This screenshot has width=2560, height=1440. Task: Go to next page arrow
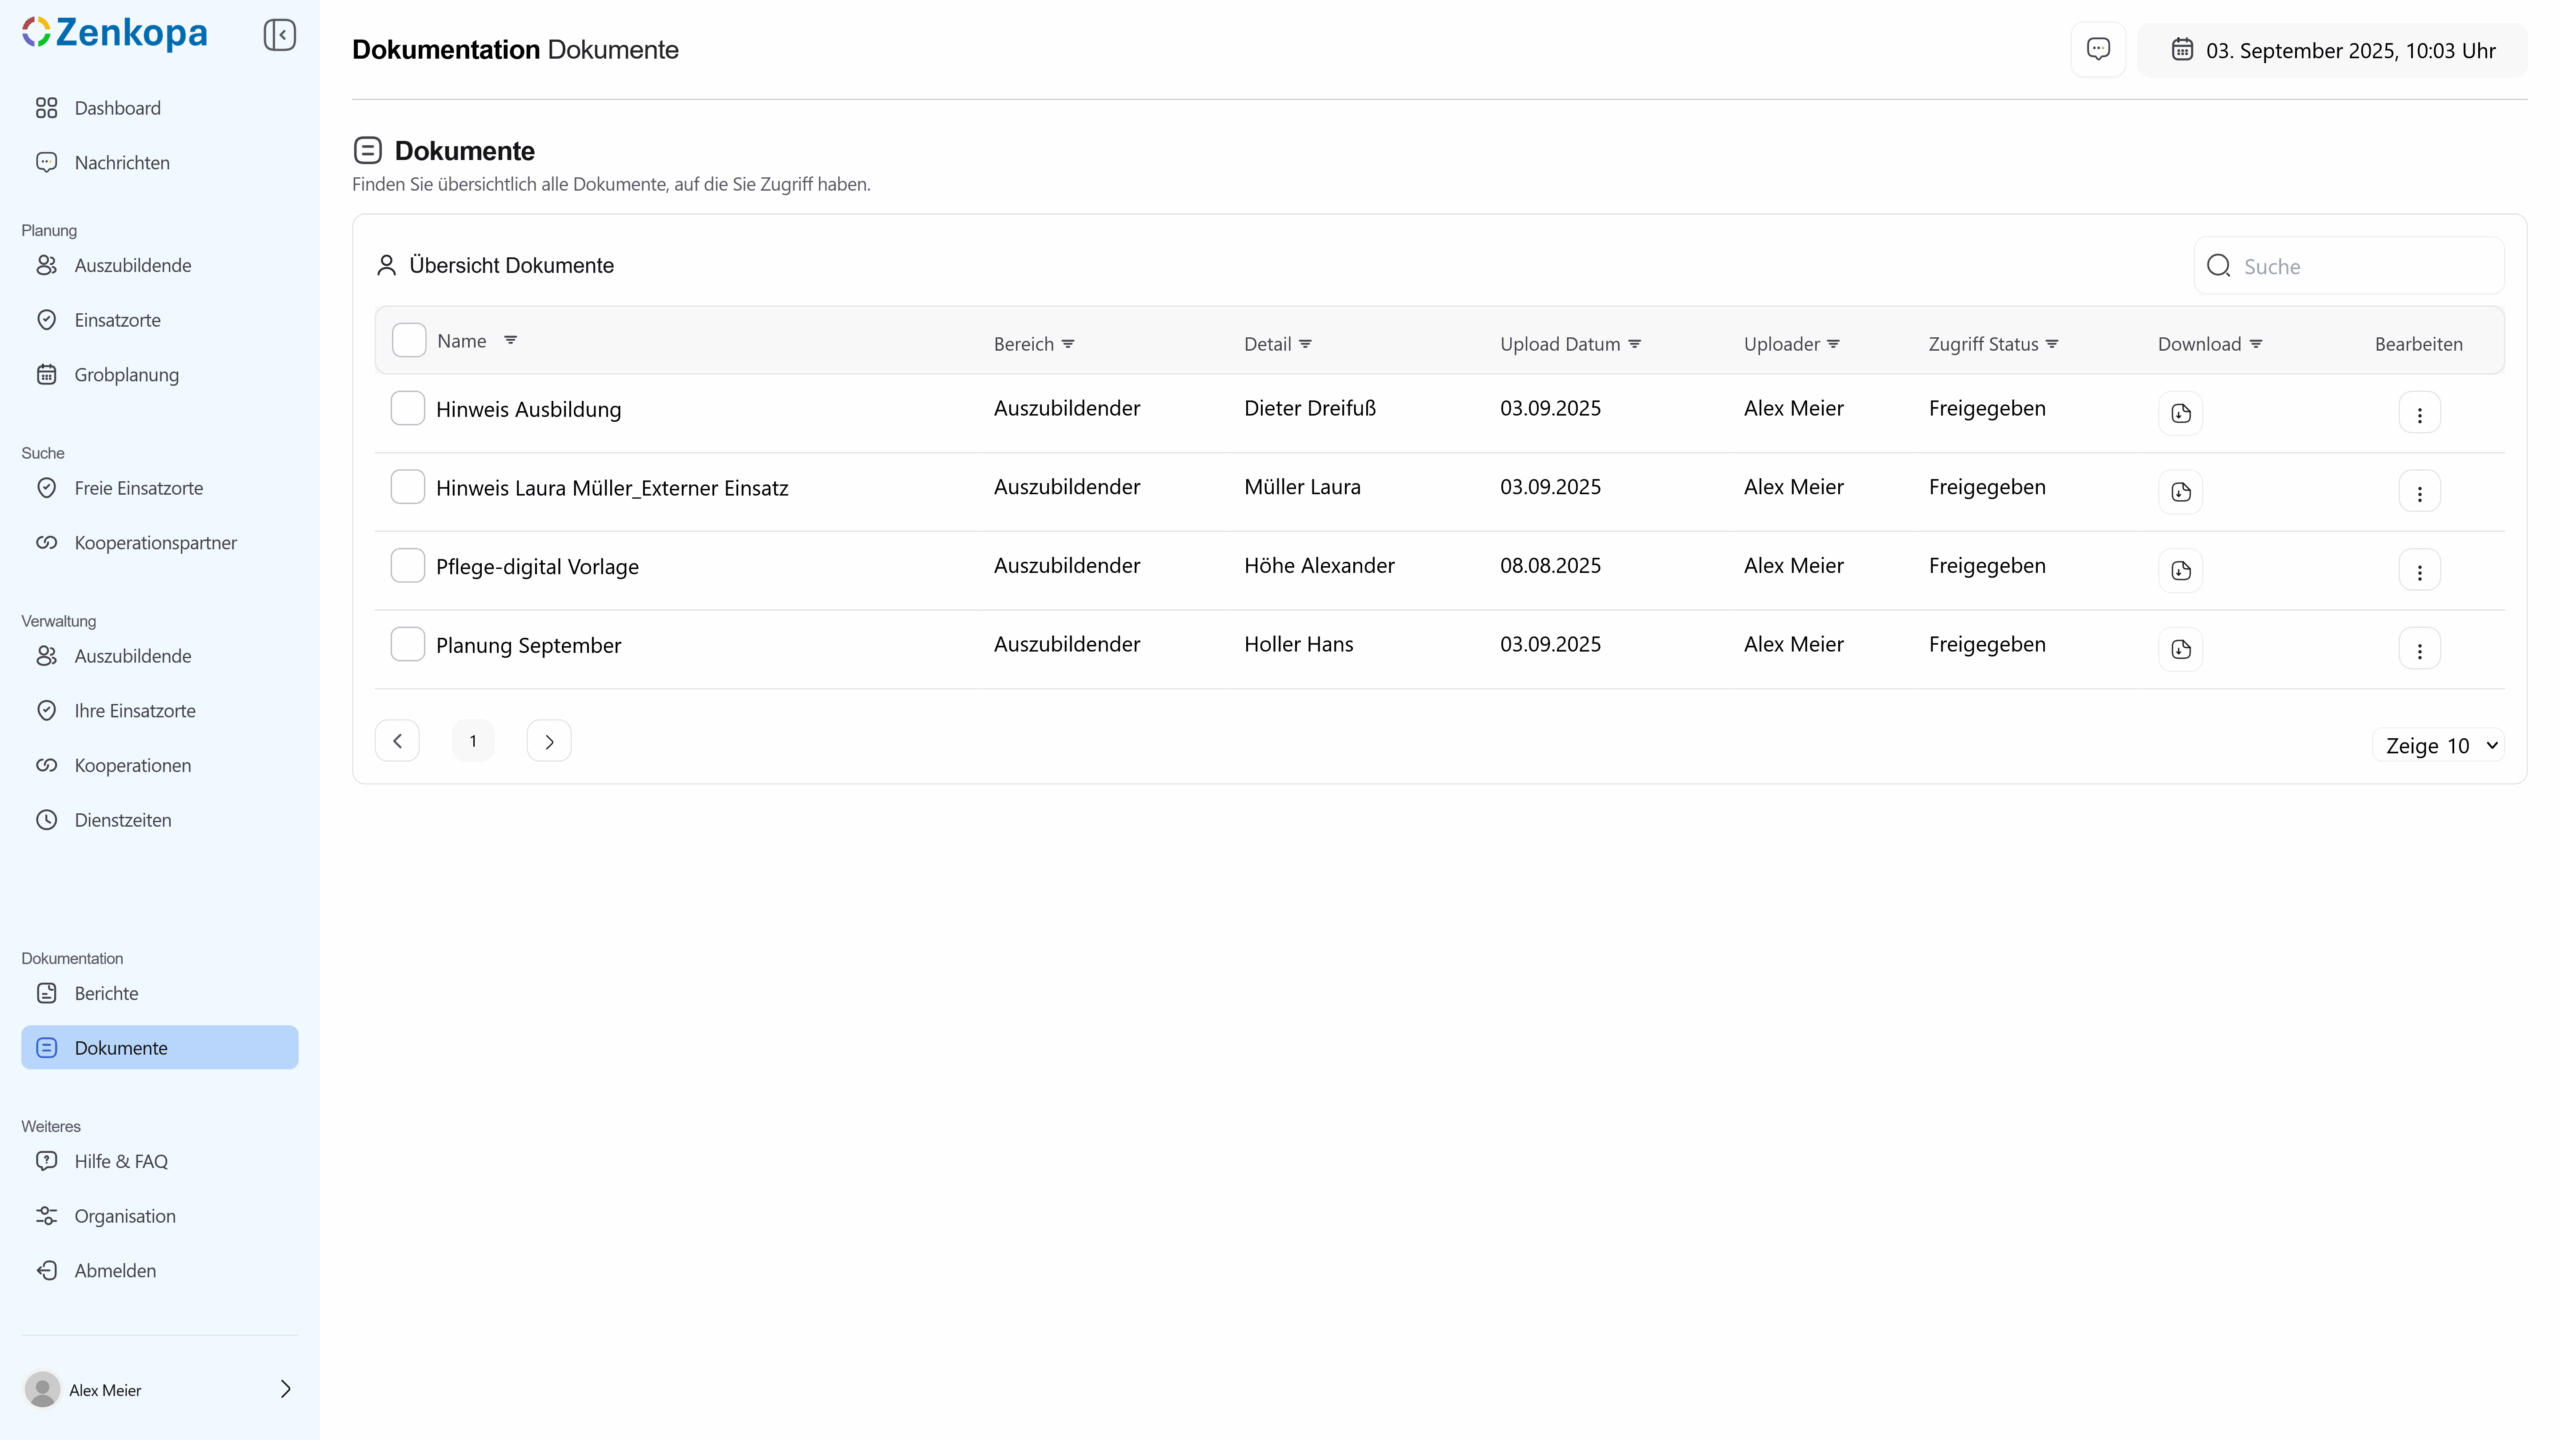[548, 741]
